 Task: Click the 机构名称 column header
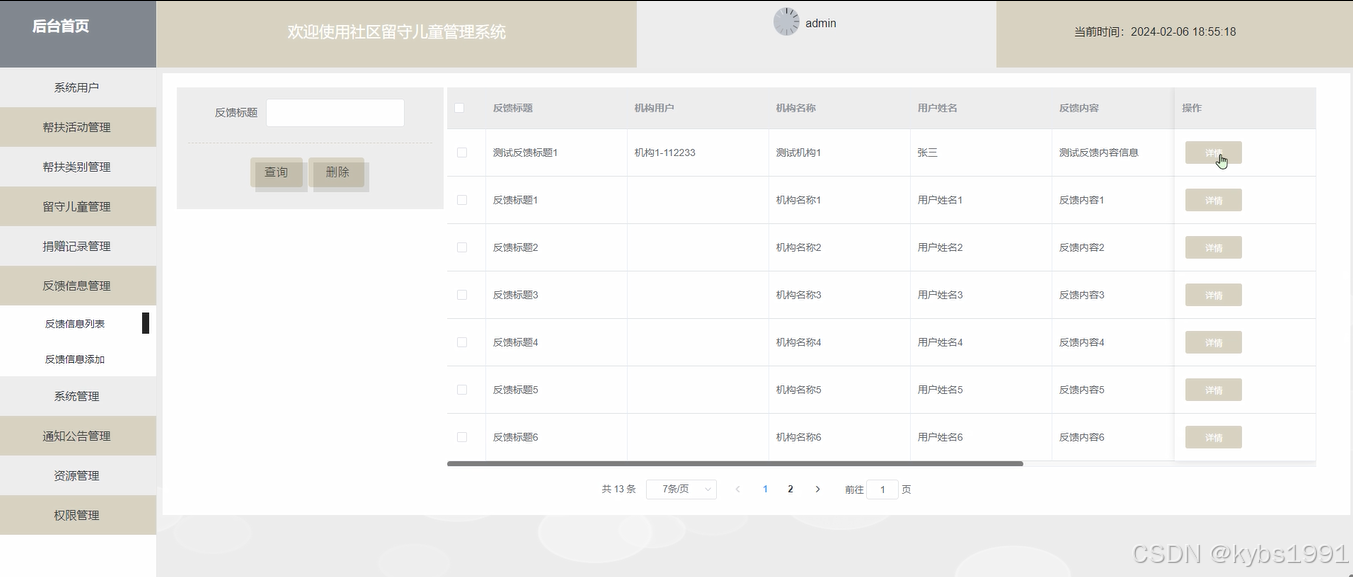(x=796, y=108)
